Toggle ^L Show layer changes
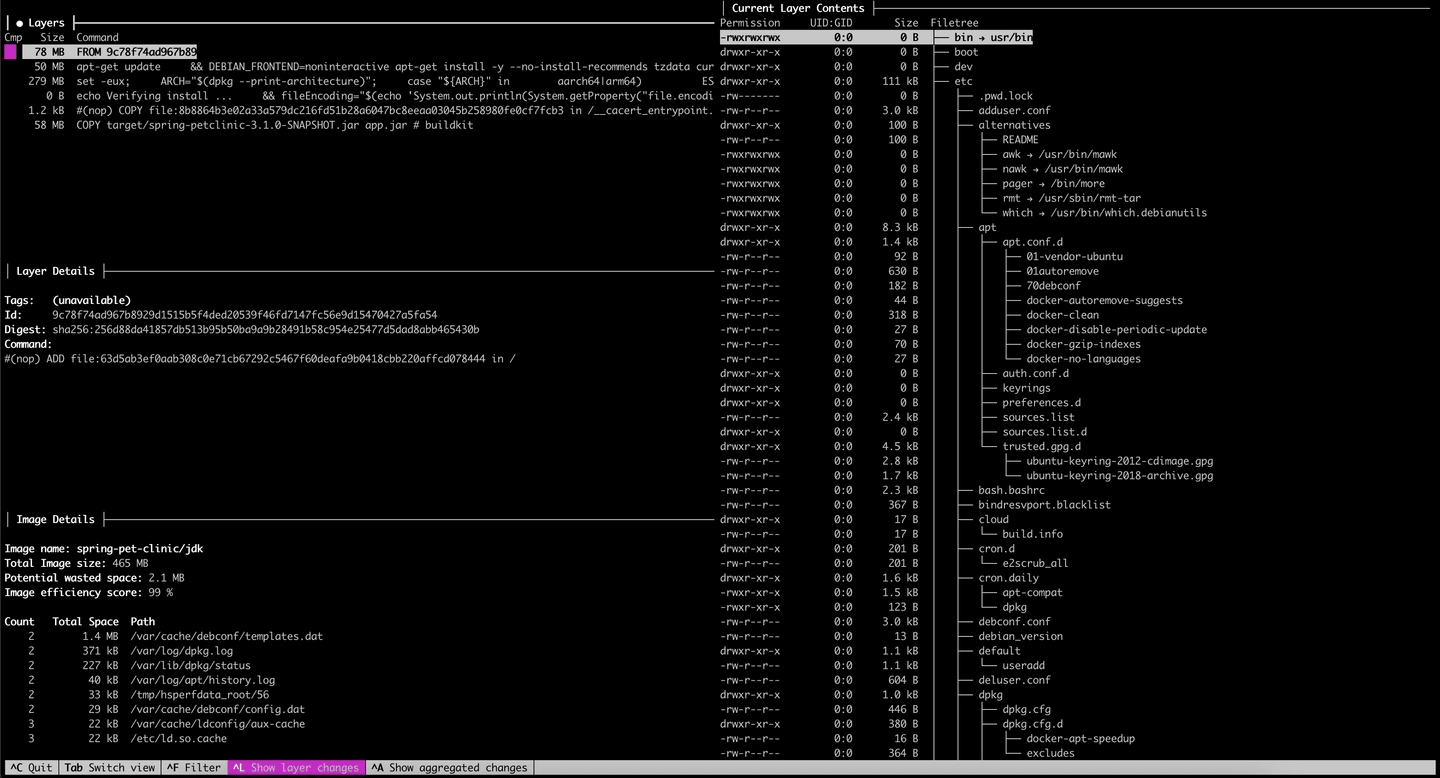Screen dimensions: 1440x778 [x=296, y=768]
